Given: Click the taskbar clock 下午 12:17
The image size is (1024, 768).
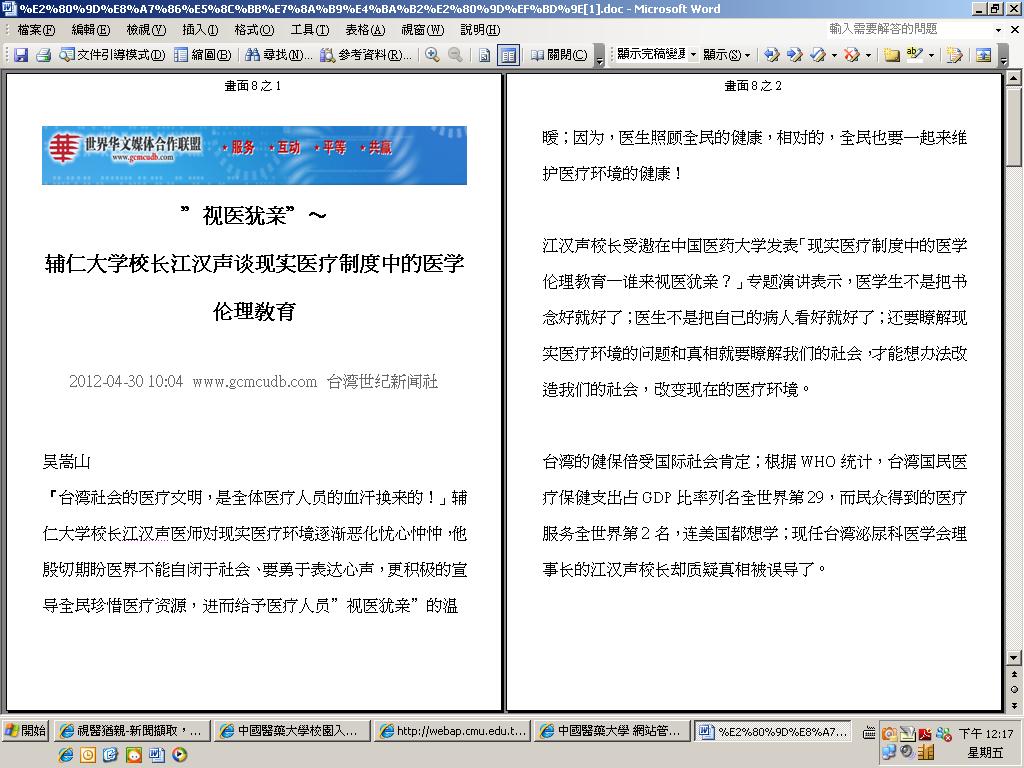Looking at the screenshot, I should click(985, 733).
